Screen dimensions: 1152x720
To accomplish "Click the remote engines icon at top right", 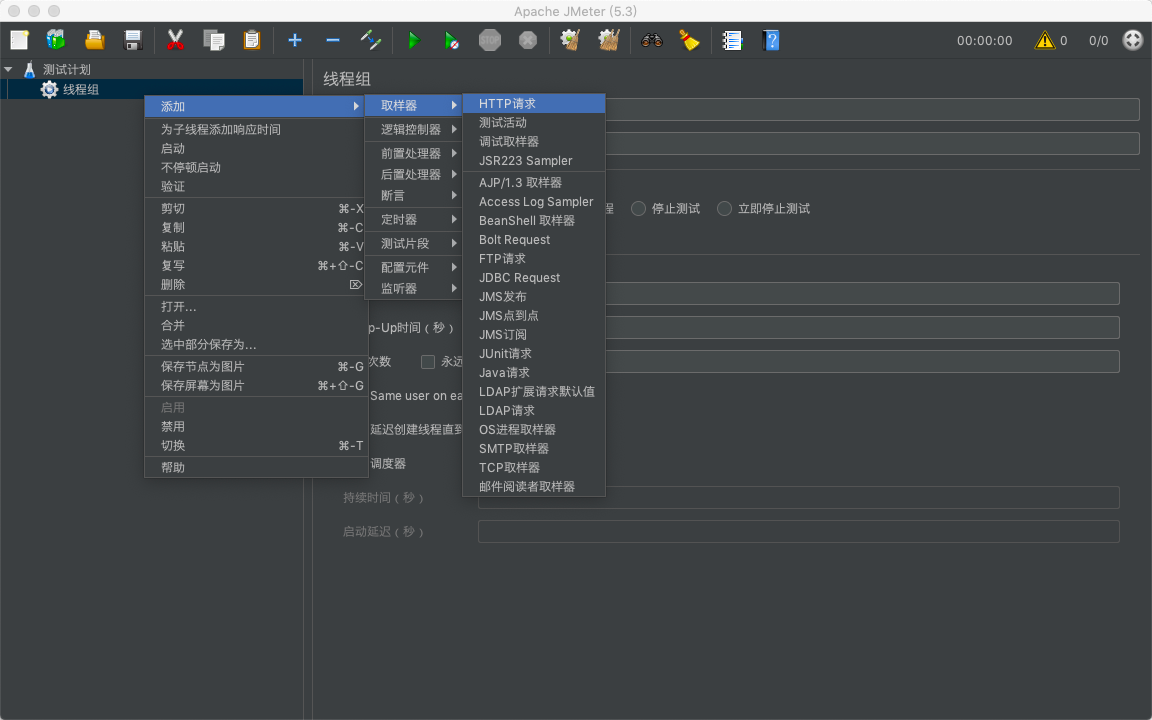I will click(x=1132, y=40).
